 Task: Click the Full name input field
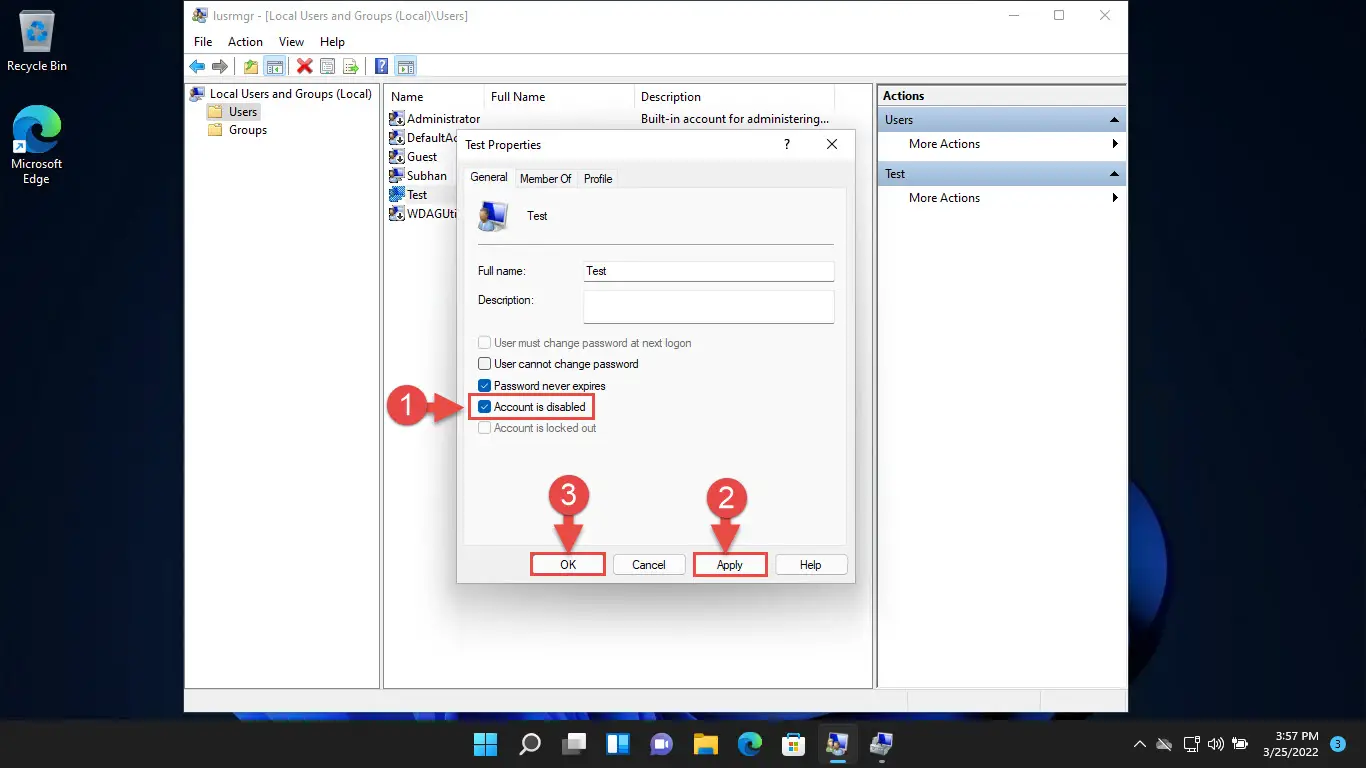709,271
